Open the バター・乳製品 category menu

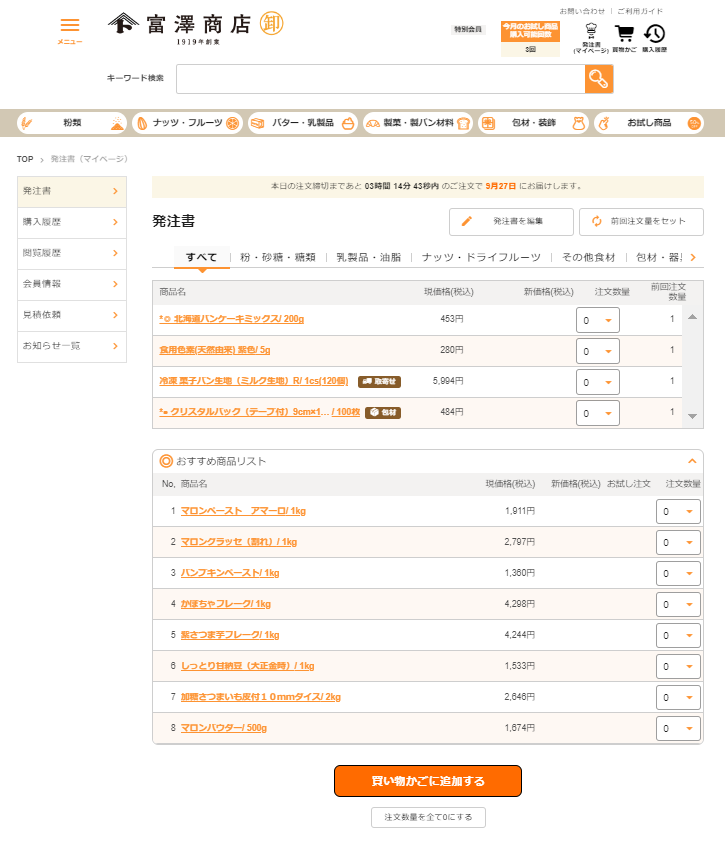(303, 123)
